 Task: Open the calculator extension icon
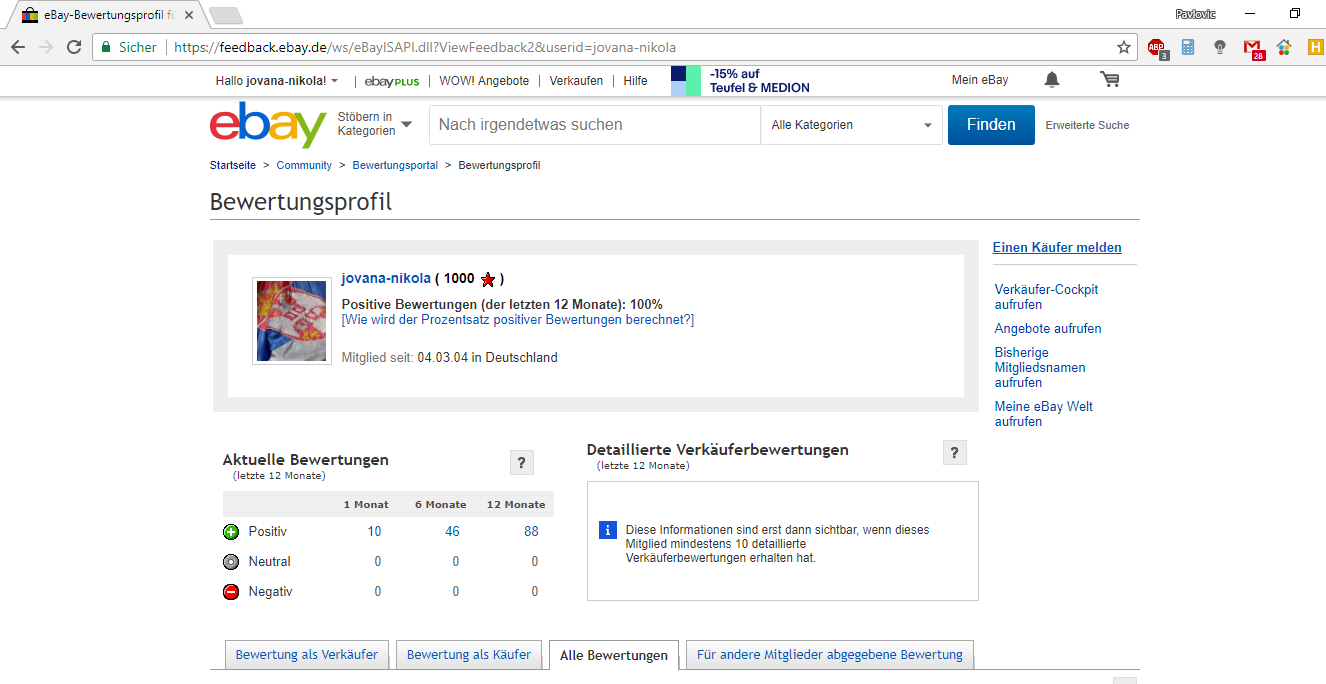(x=1188, y=47)
